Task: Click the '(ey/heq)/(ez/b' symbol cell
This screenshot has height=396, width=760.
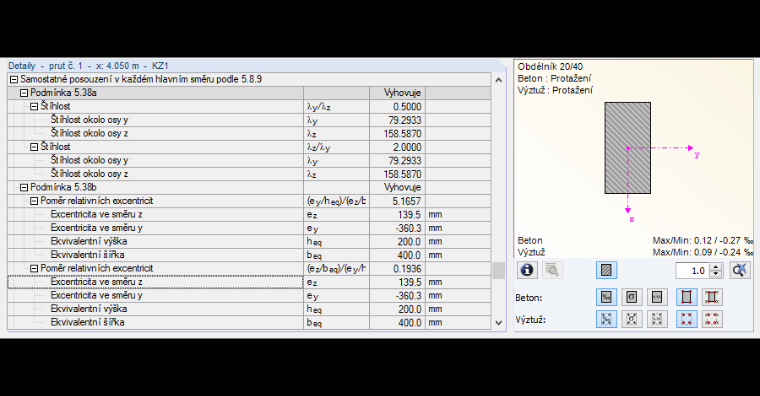Action: pos(336,201)
